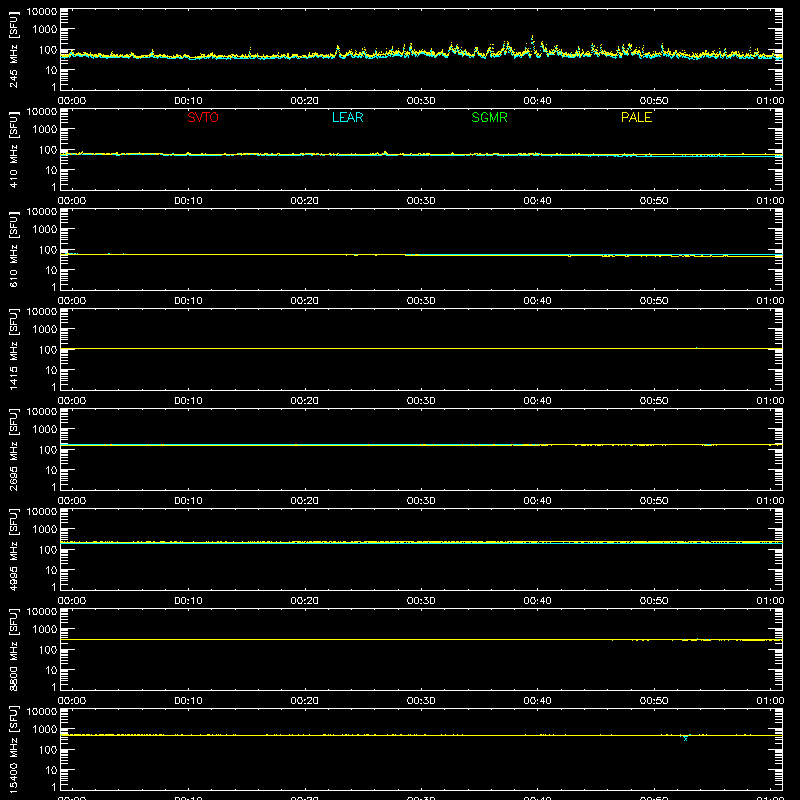This screenshot has height=800, width=800.
Task: Click the 1000 tick label on 410 MHz axis
Action: [45, 130]
